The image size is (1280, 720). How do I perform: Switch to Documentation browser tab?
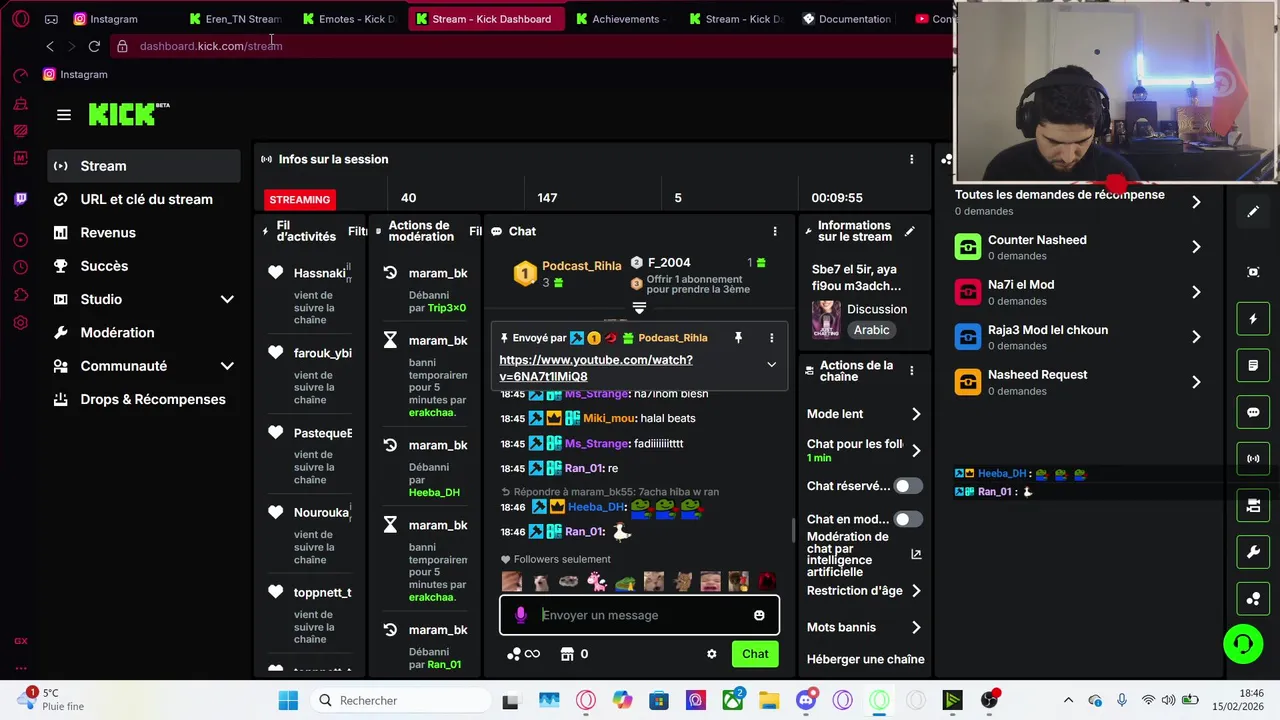pyautogui.click(x=846, y=19)
